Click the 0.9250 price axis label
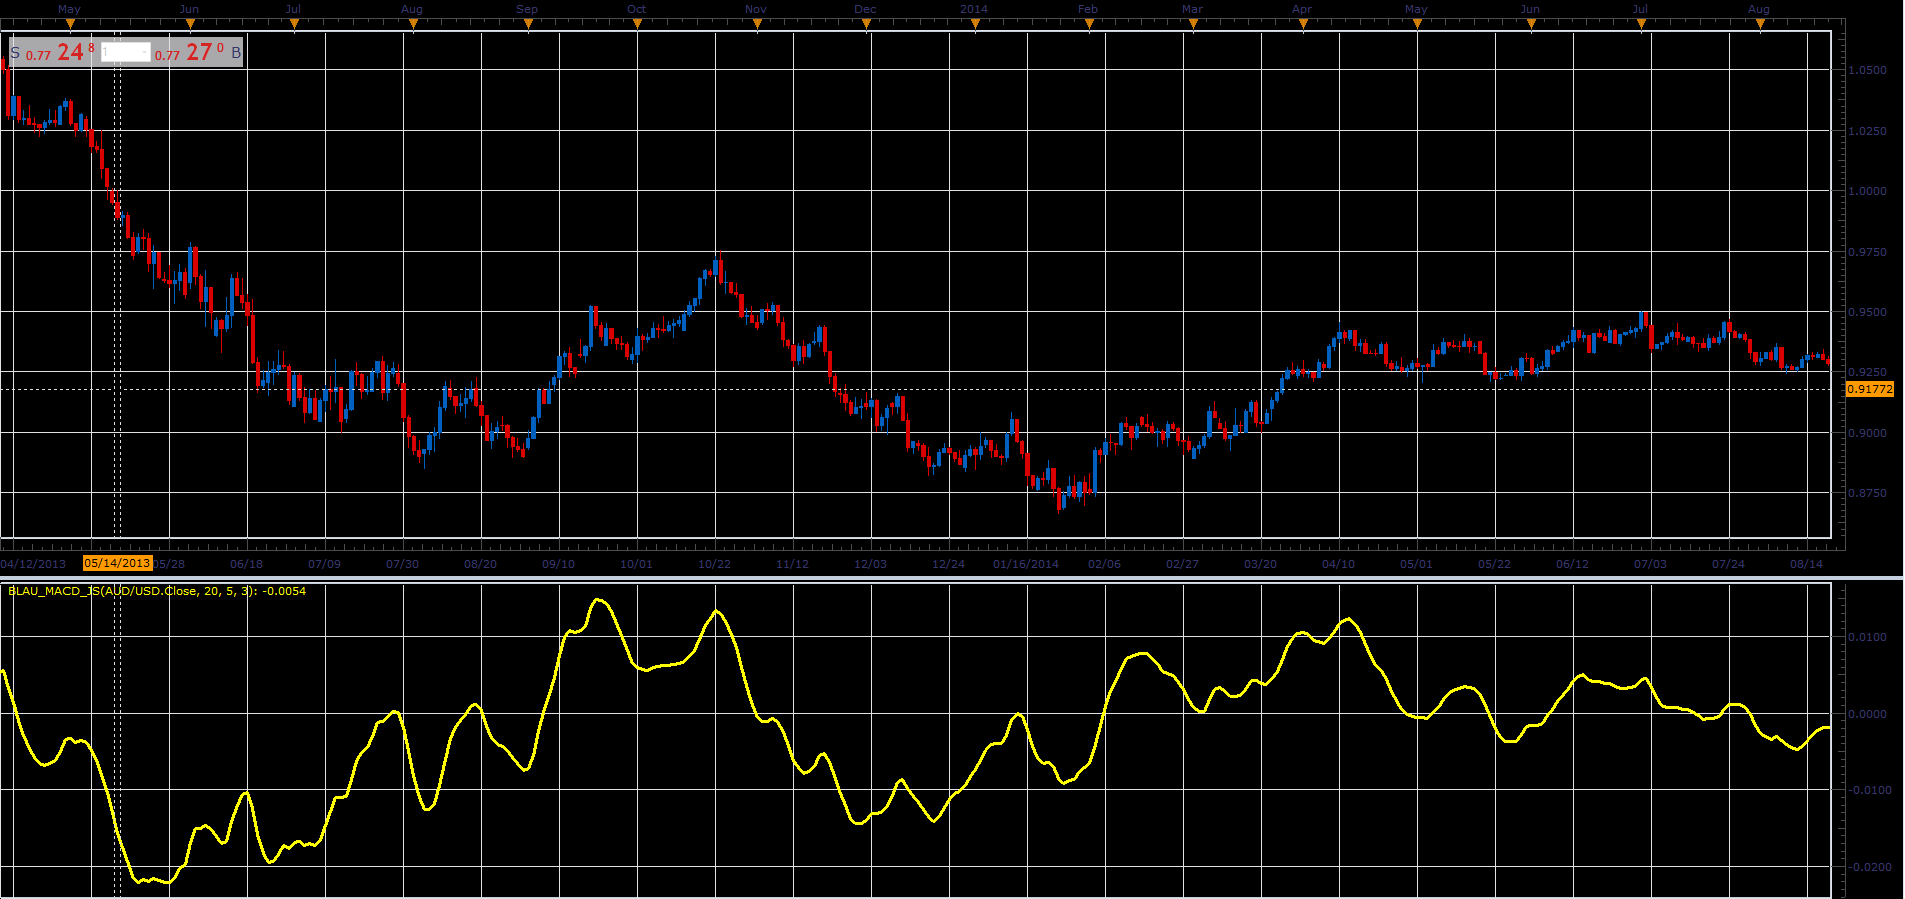 click(x=1868, y=372)
